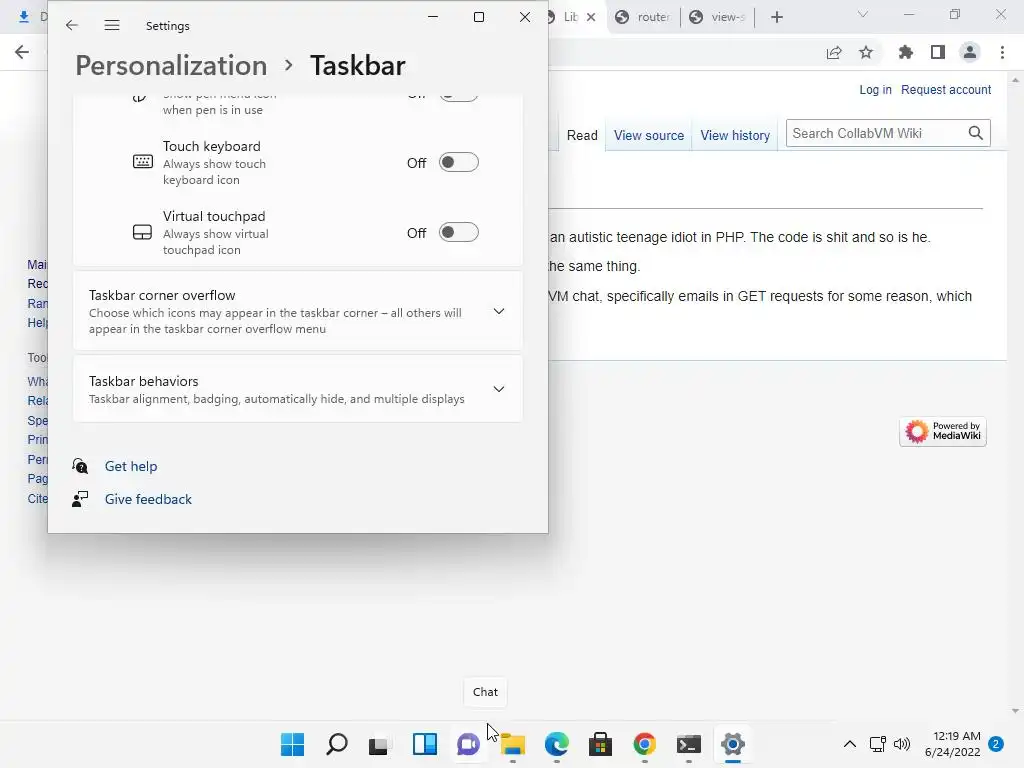
Task: Open a new Chrome tab
Action: coord(776,17)
